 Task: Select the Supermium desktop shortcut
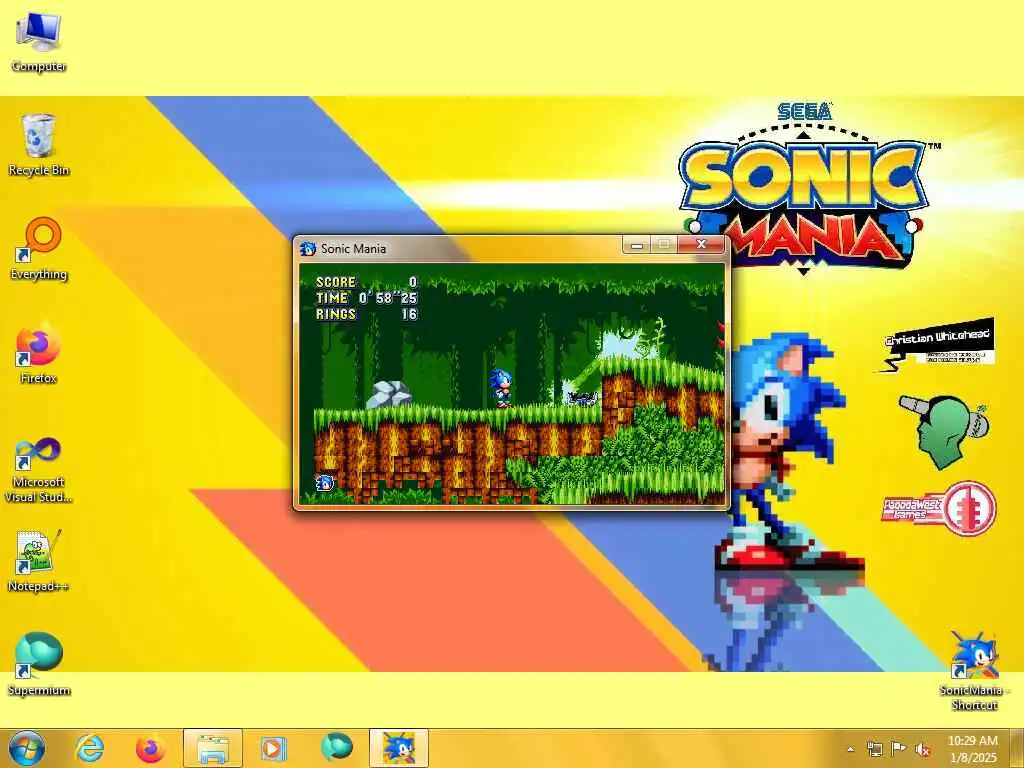click(x=39, y=664)
